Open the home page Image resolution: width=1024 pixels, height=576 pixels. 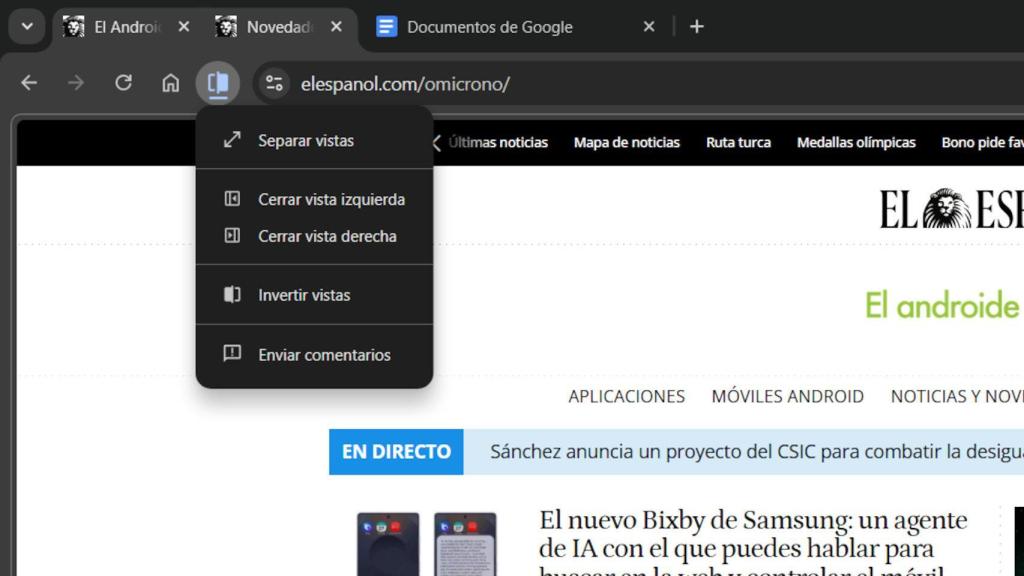(x=170, y=83)
